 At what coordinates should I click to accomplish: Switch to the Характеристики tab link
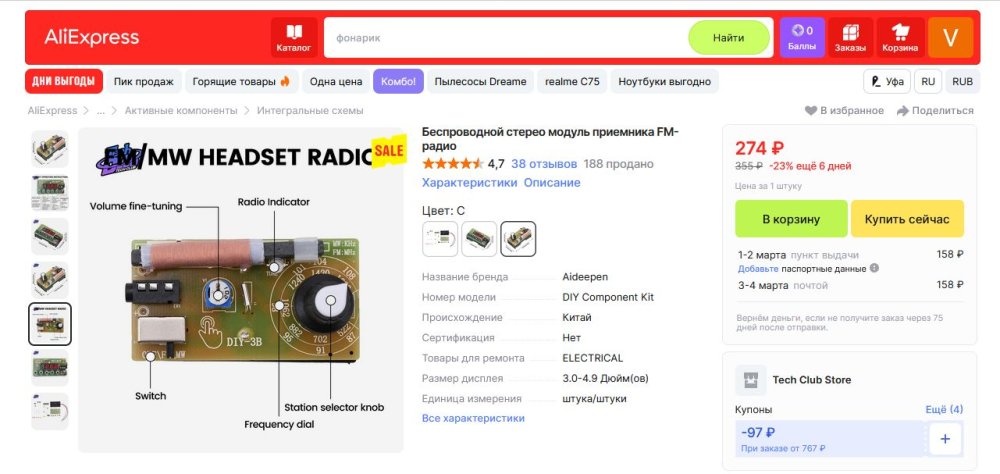coord(469,182)
